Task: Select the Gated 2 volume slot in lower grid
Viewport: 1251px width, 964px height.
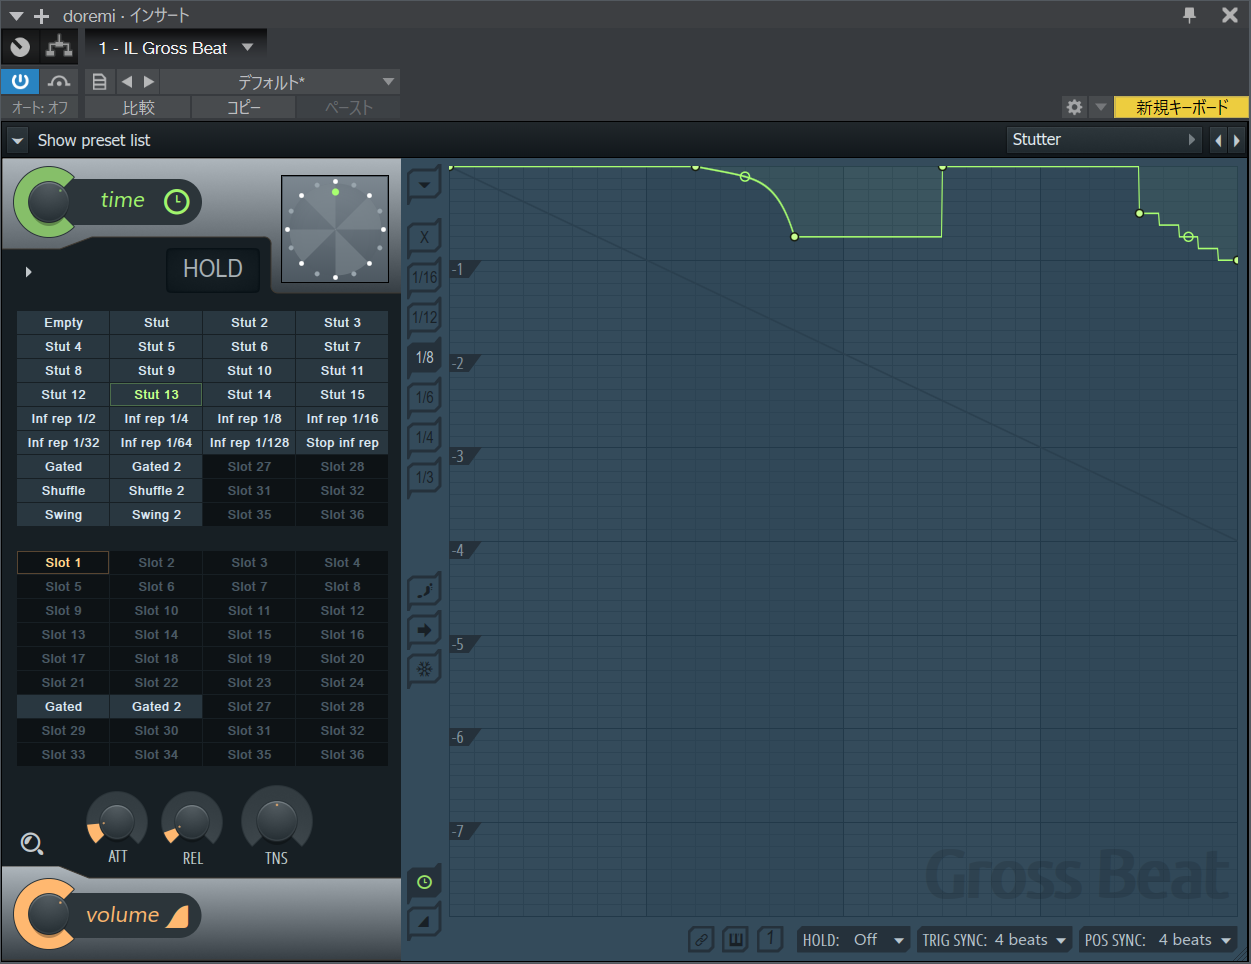Action: (156, 707)
